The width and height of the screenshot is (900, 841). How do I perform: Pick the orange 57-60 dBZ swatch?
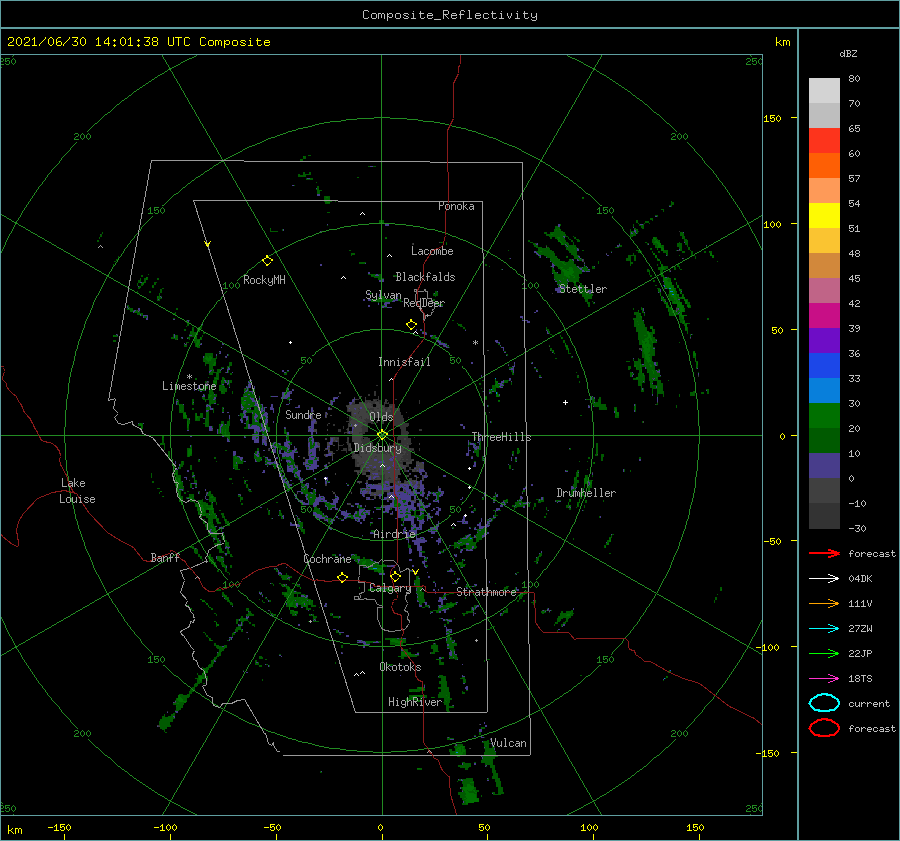824,166
